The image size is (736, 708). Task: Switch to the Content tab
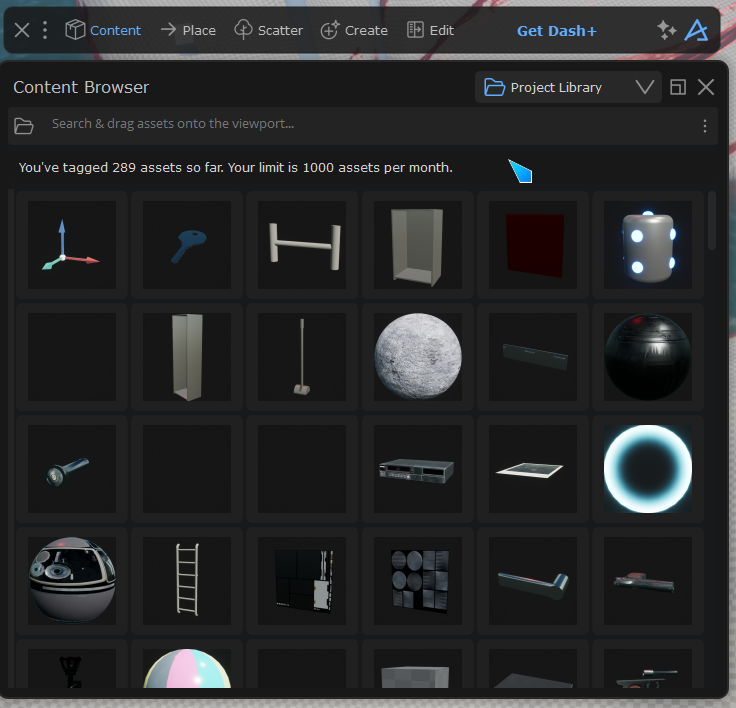pos(103,31)
